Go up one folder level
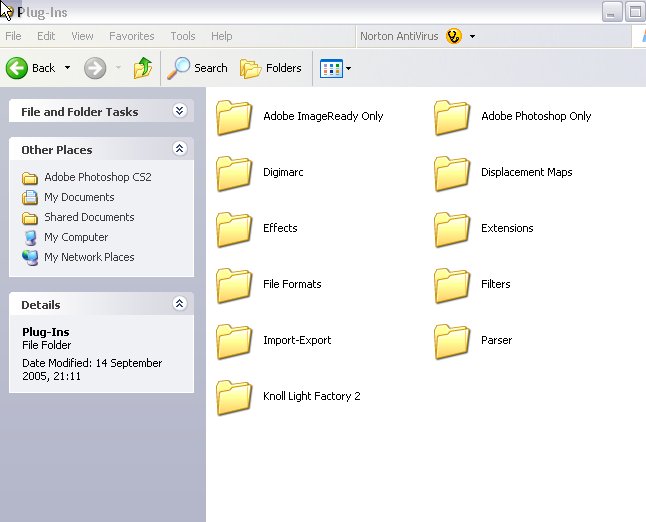Viewport: 646px width, 522px height. [x=143, y=68]
